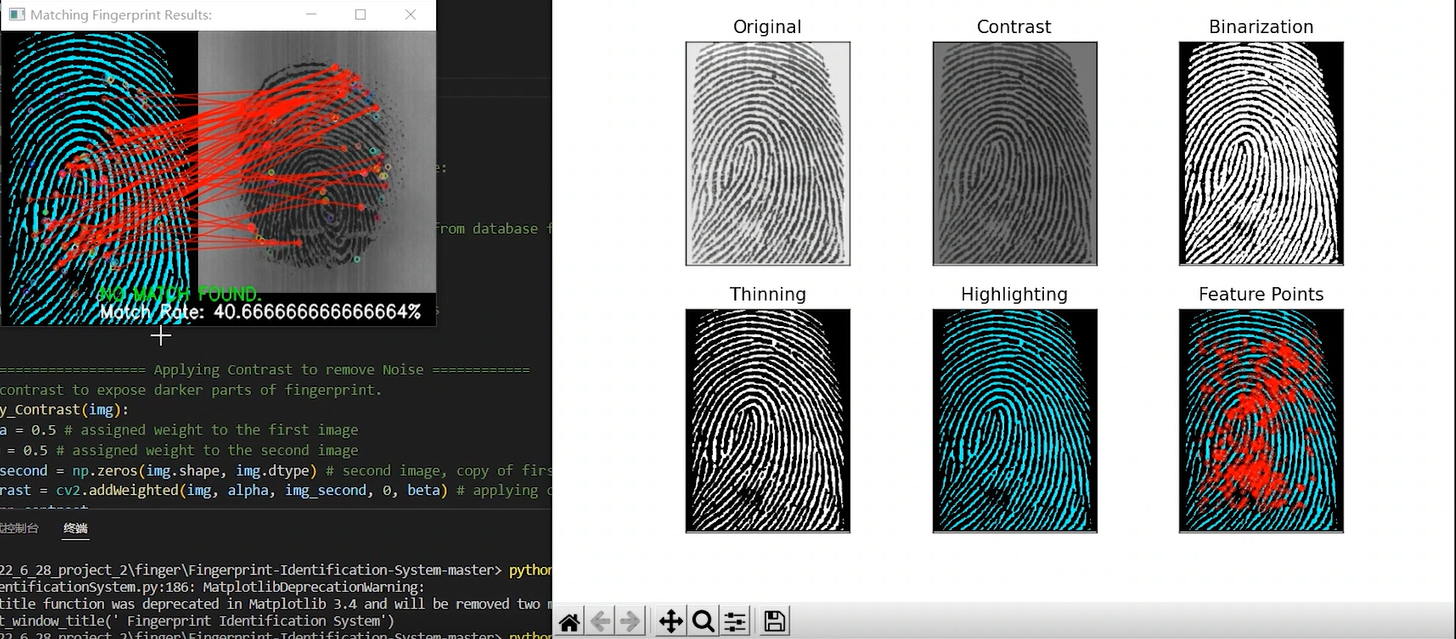This screenshot has width=1456, height=639.
Task: Click the 'a = 0.5' alpha code line
Action: pyautogui.click(x=179, y=430)
